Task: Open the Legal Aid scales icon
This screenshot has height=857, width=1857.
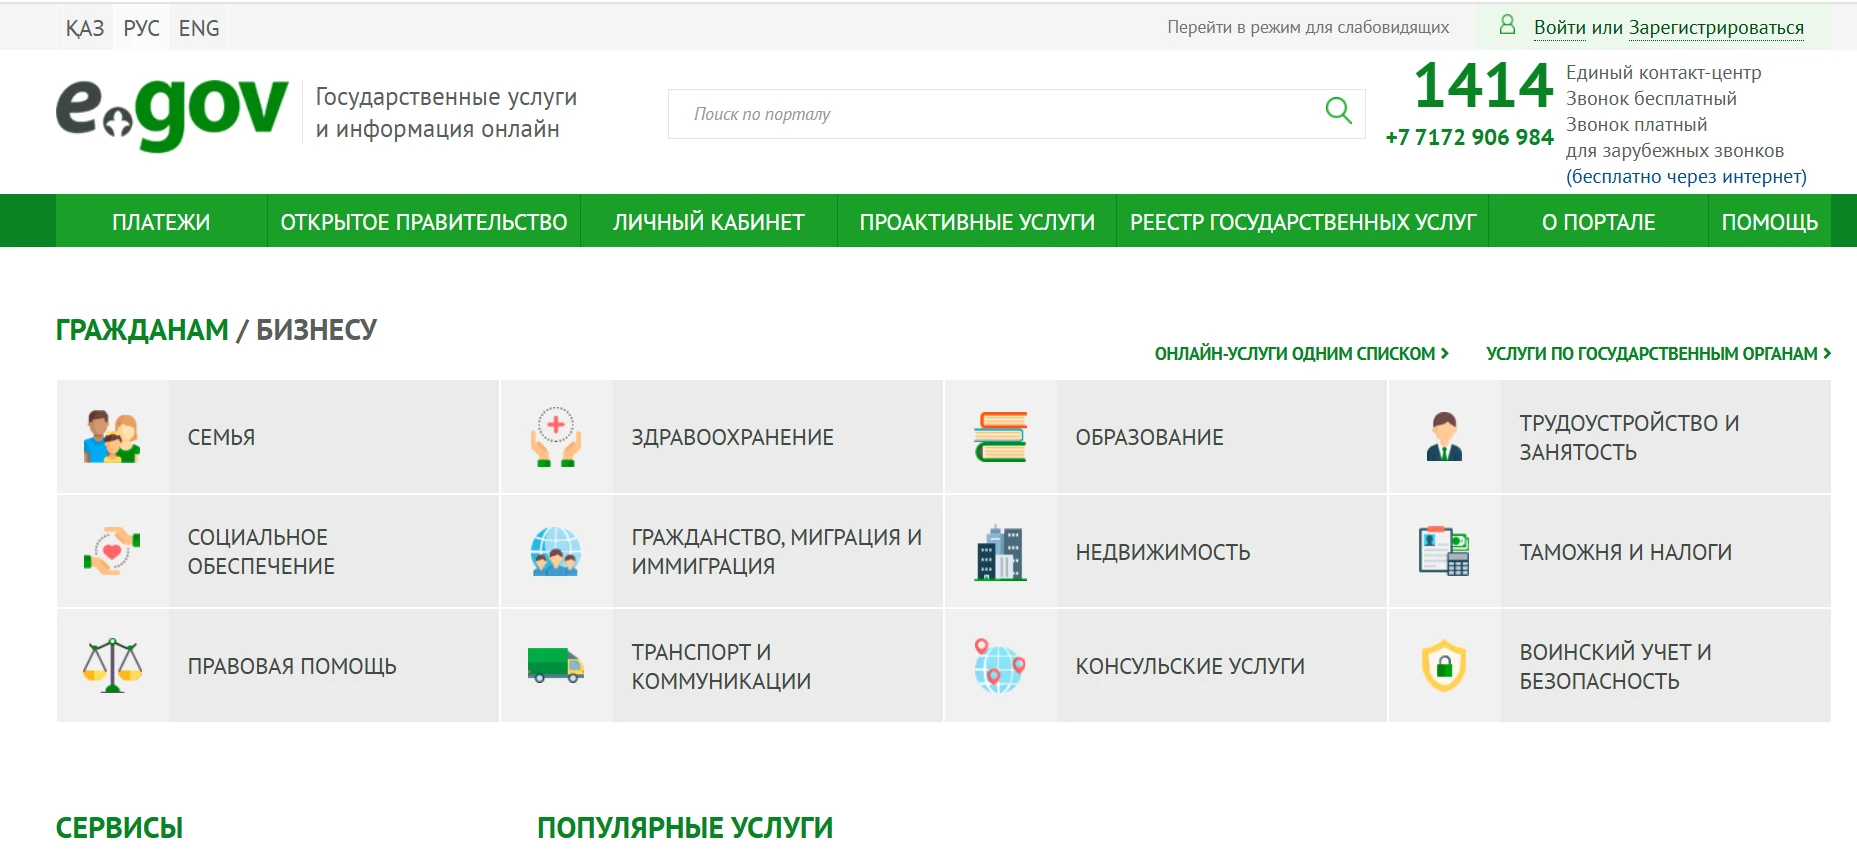Action: [x=112, y=666]
